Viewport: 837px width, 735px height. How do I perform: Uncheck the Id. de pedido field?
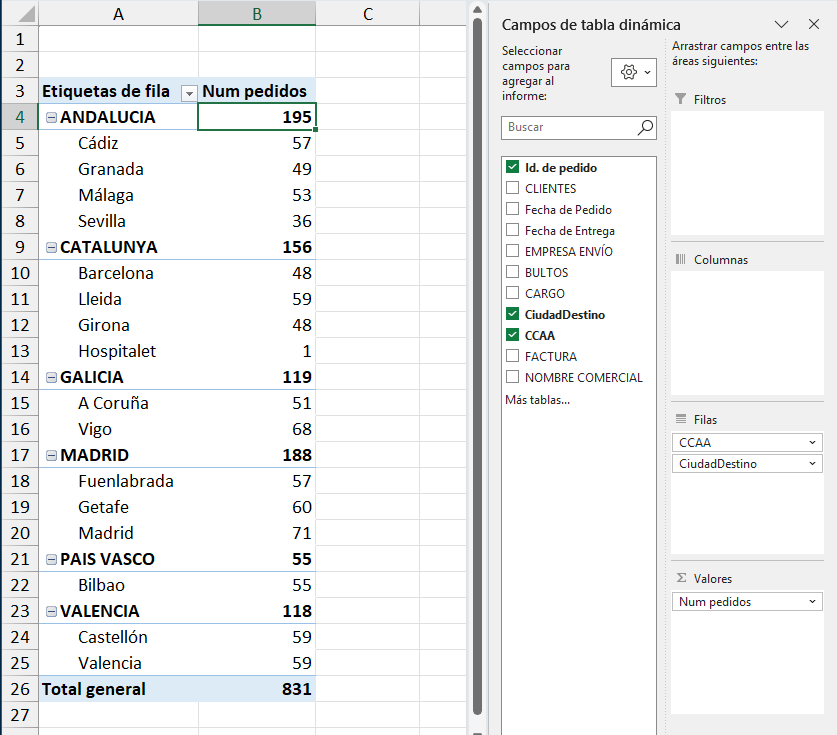click(512, 167)
